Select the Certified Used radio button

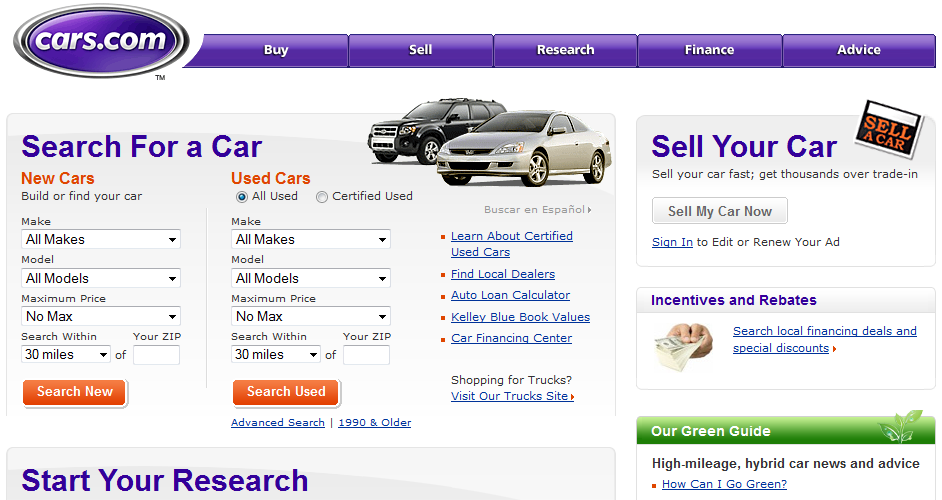[x=322, y=197]
